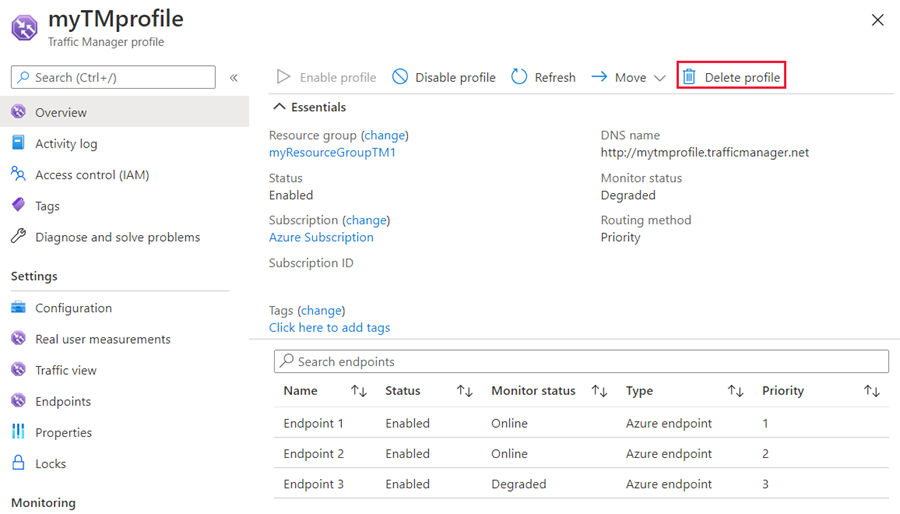Click the Properties bars icon
The image size is (900, 514).
[x=18, y=431]
